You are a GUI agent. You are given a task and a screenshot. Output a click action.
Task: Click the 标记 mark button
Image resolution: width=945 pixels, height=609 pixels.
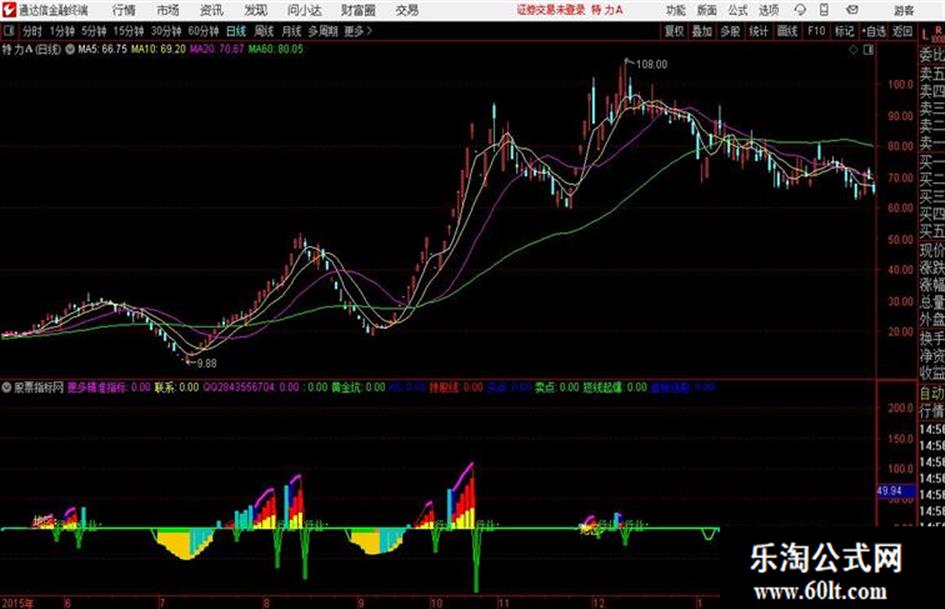(844, 31)
